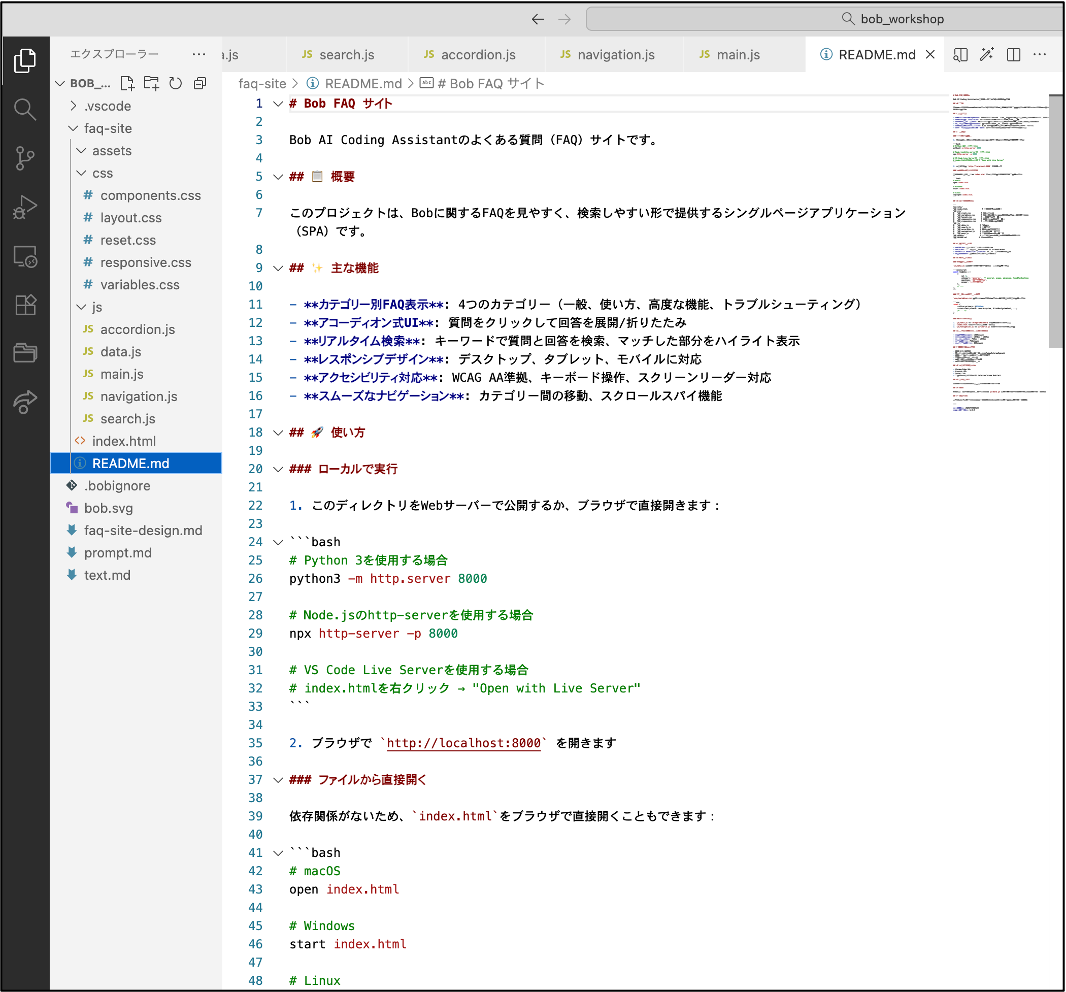Go forward with the navigation arrow

564,19
